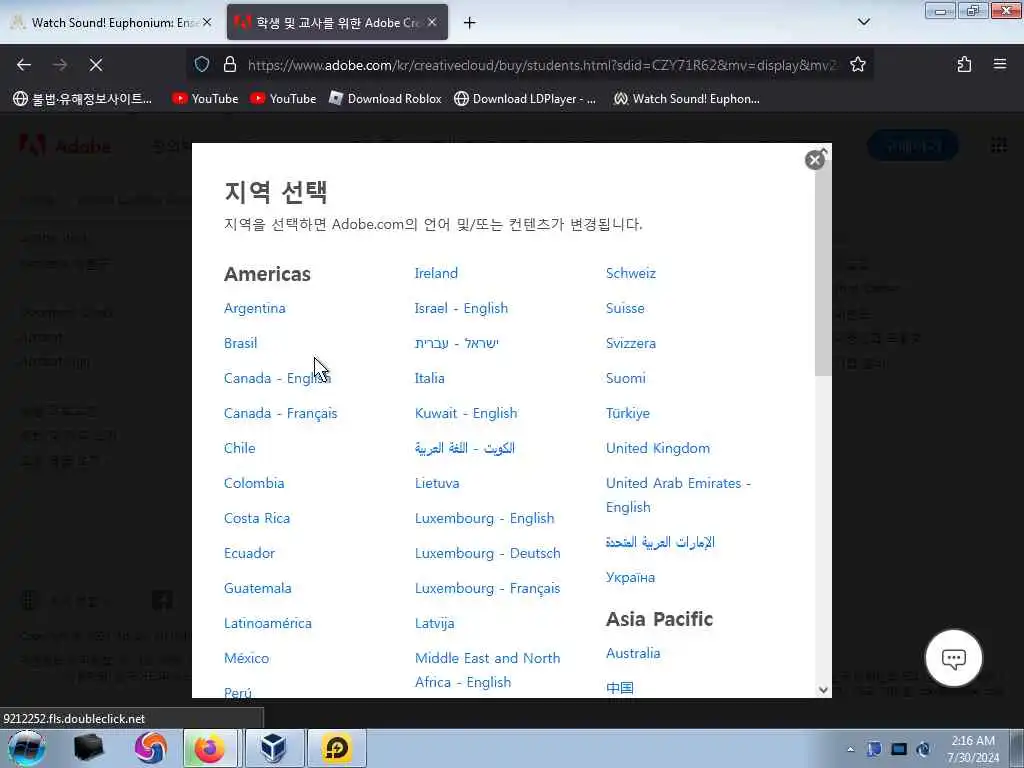
Task: Launch Firefox from taskbar
Action: click(210, 748)
